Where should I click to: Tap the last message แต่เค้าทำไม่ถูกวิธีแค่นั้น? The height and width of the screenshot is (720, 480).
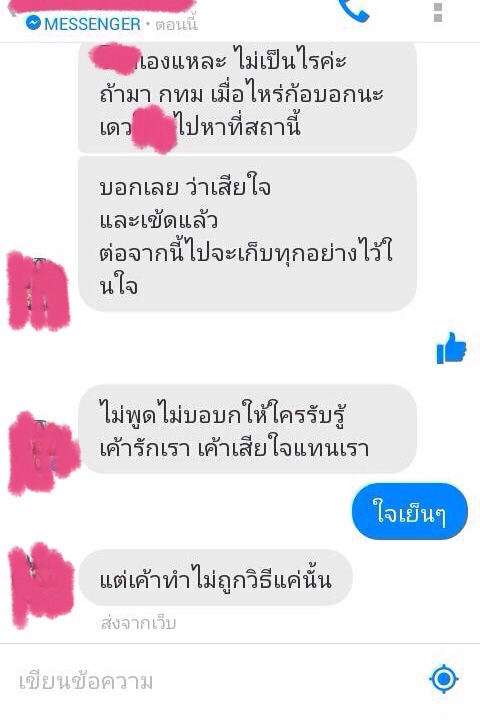point(215,577)
